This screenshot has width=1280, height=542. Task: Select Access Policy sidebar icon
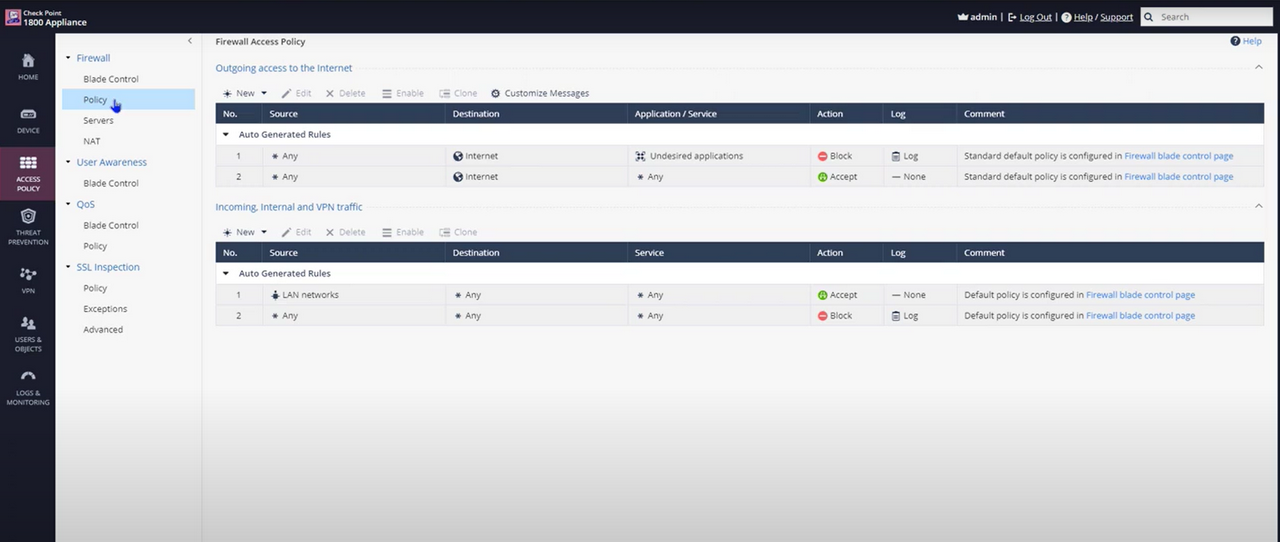tap(28, 162)
